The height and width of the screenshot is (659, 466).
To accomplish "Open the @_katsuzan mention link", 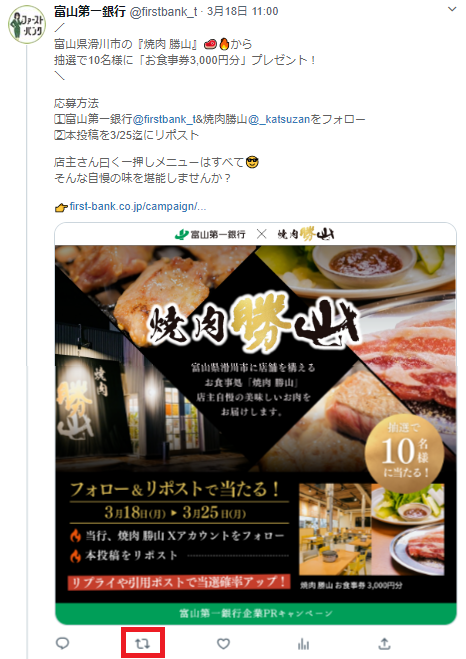I will (x=279, y=119).
